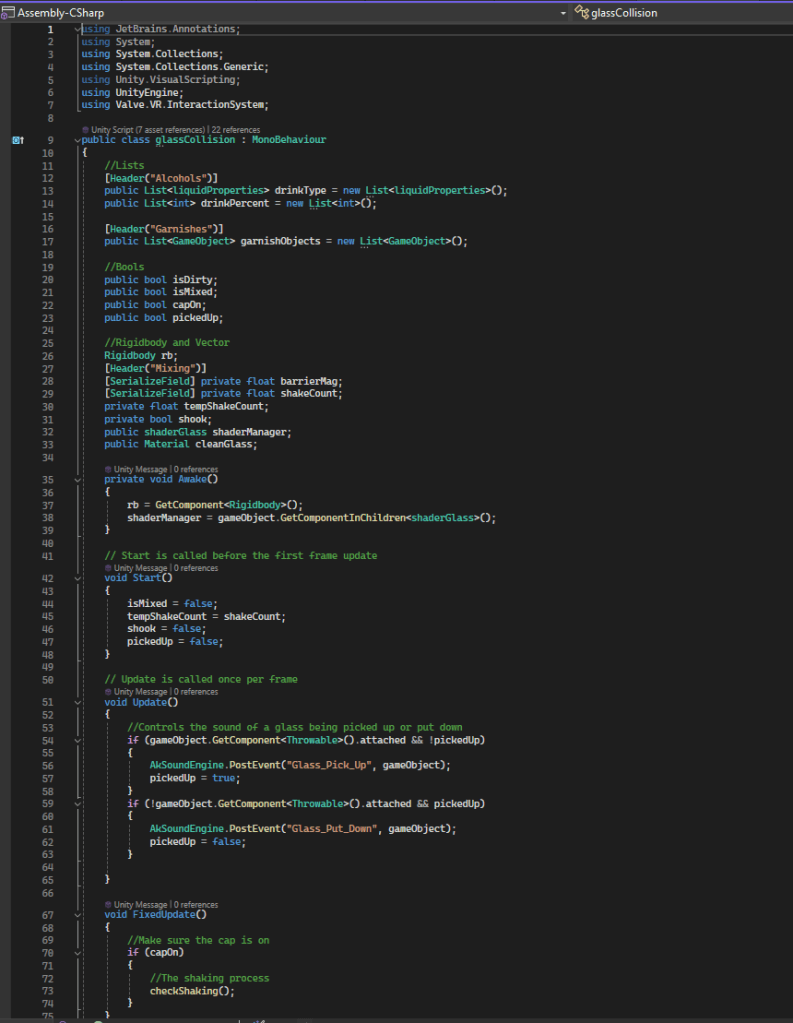This screenshot has width=793, height=1023.
Task: Select line number 54 in the gutter
Action: (48, 739)
